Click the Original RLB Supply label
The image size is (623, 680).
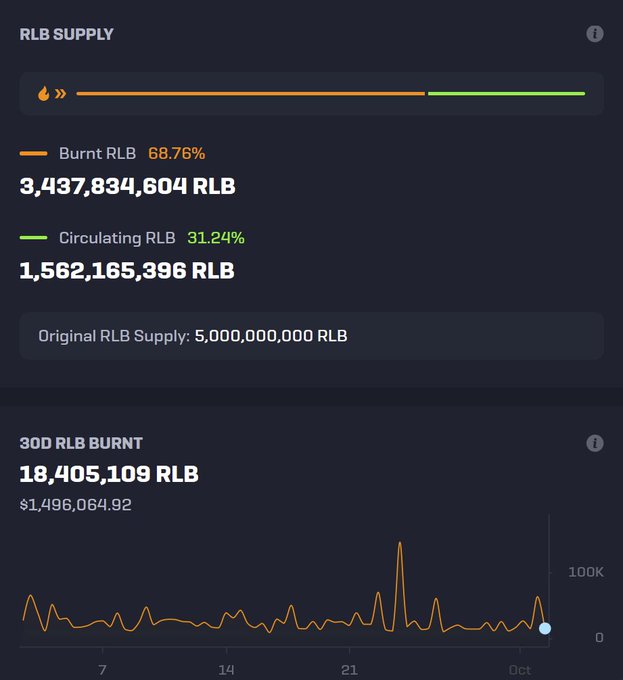pyautogui.click(x=114, y=336)
